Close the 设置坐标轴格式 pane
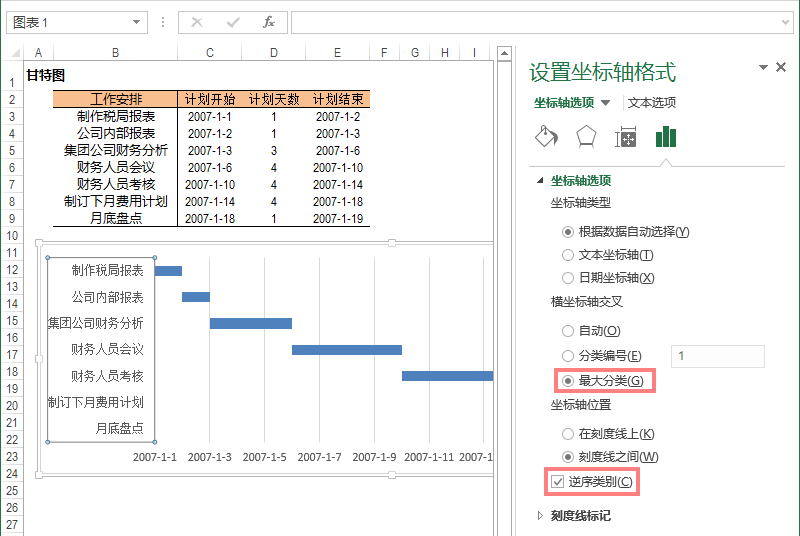This screenshot has height=536, width=800. (781, 67)
